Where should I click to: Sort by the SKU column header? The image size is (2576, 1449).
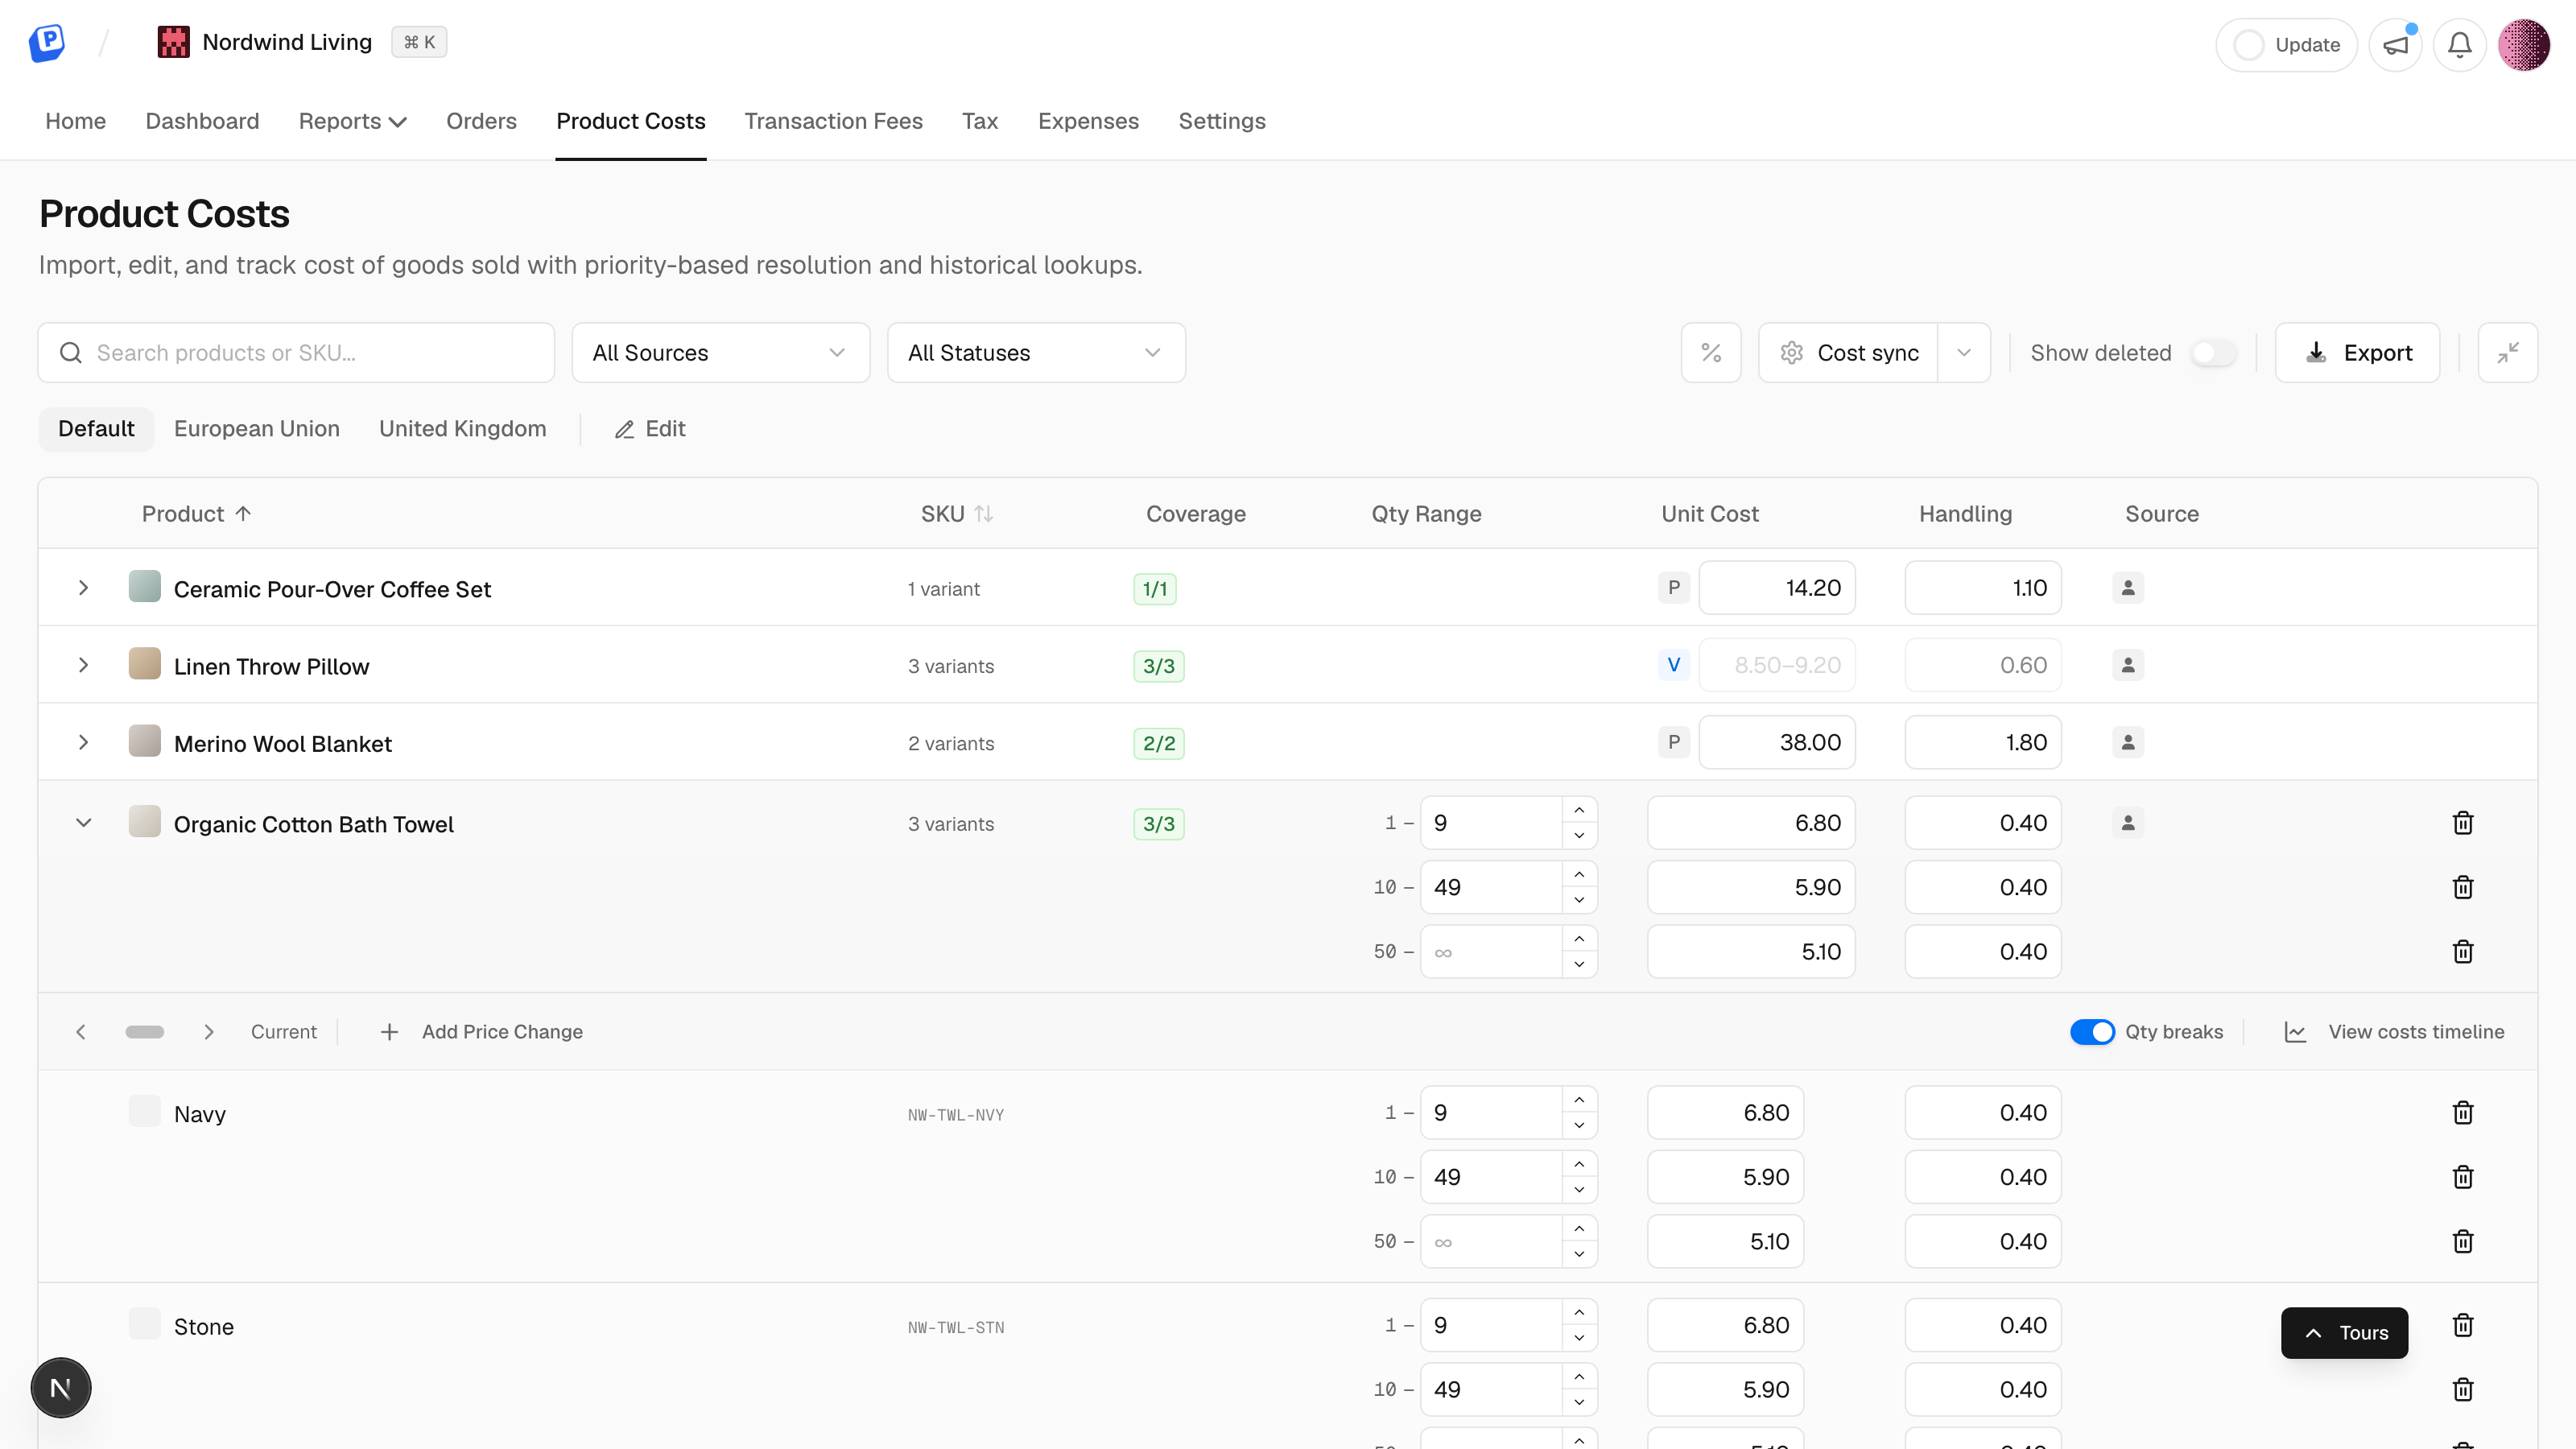956,514
